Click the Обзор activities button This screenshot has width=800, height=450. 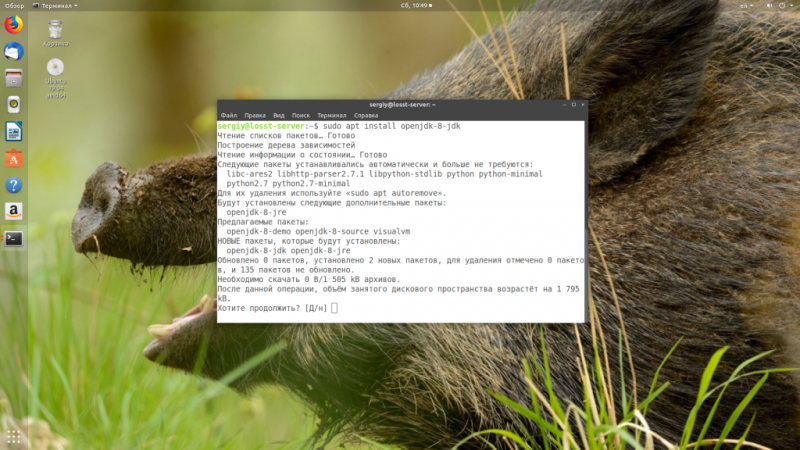[14, 6]
